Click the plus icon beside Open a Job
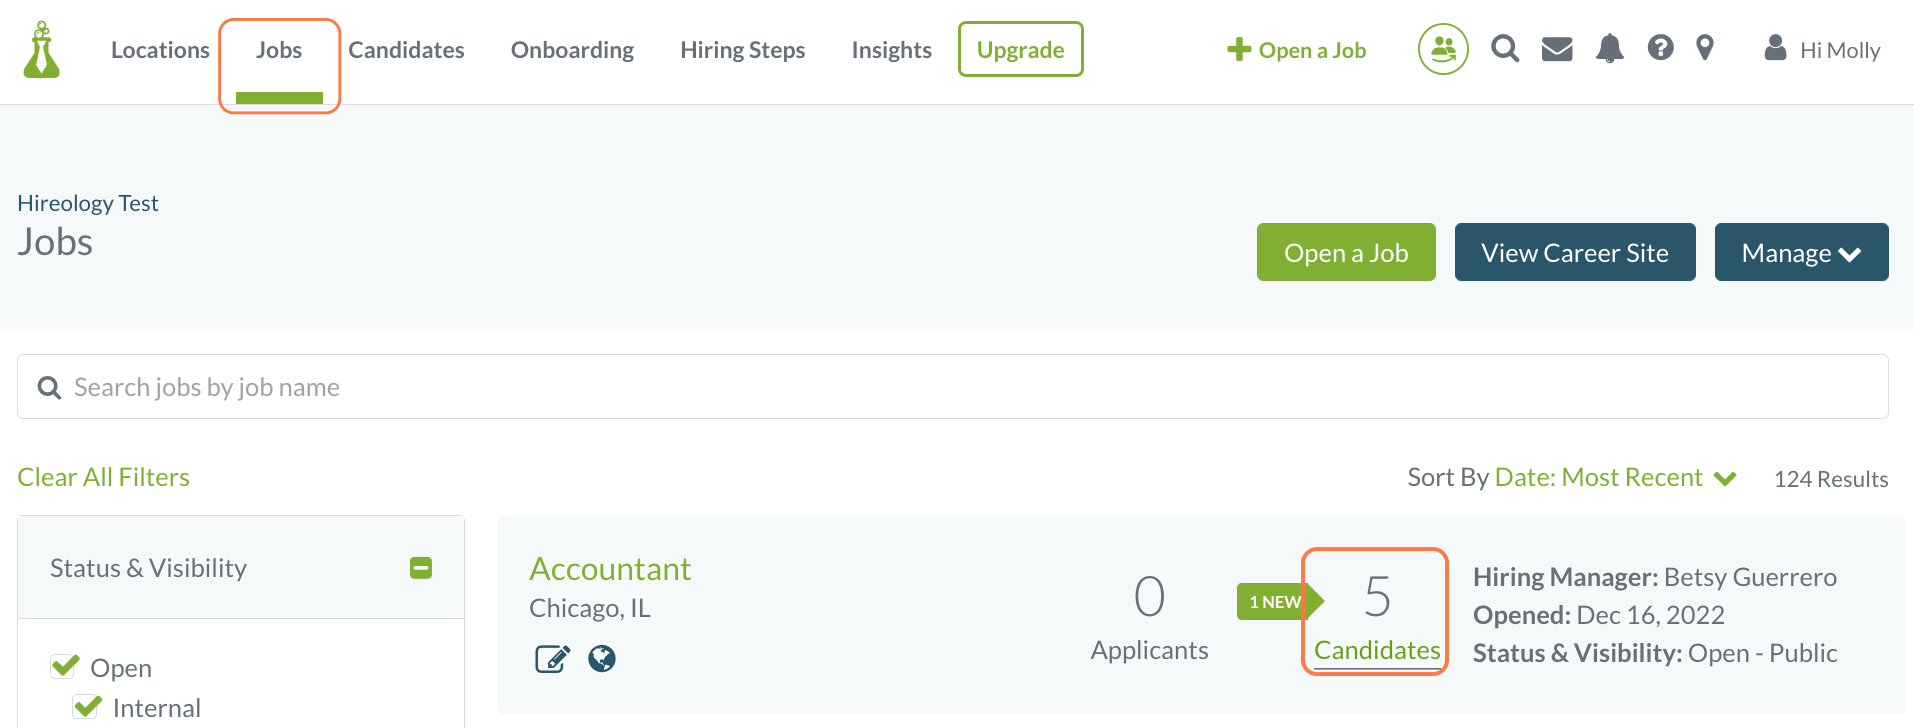 pyautogui.click(x=1239, y=50)
